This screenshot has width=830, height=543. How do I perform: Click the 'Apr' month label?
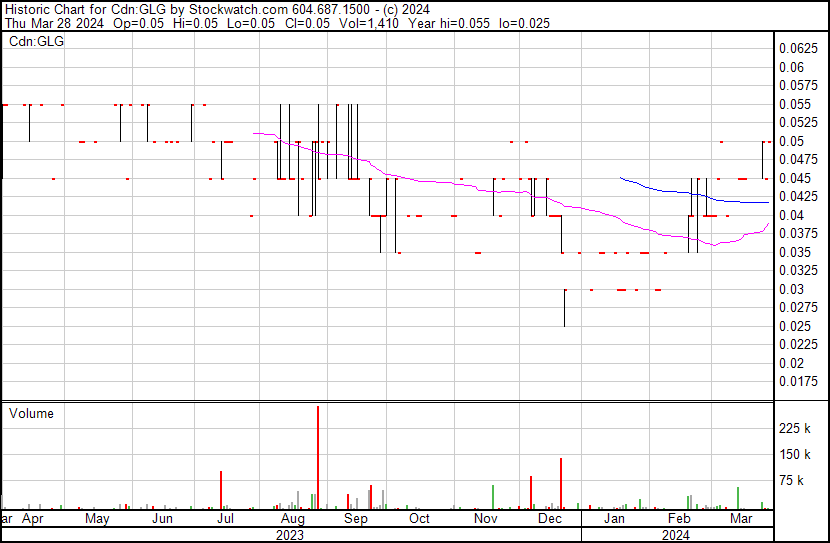click(33, 519)
